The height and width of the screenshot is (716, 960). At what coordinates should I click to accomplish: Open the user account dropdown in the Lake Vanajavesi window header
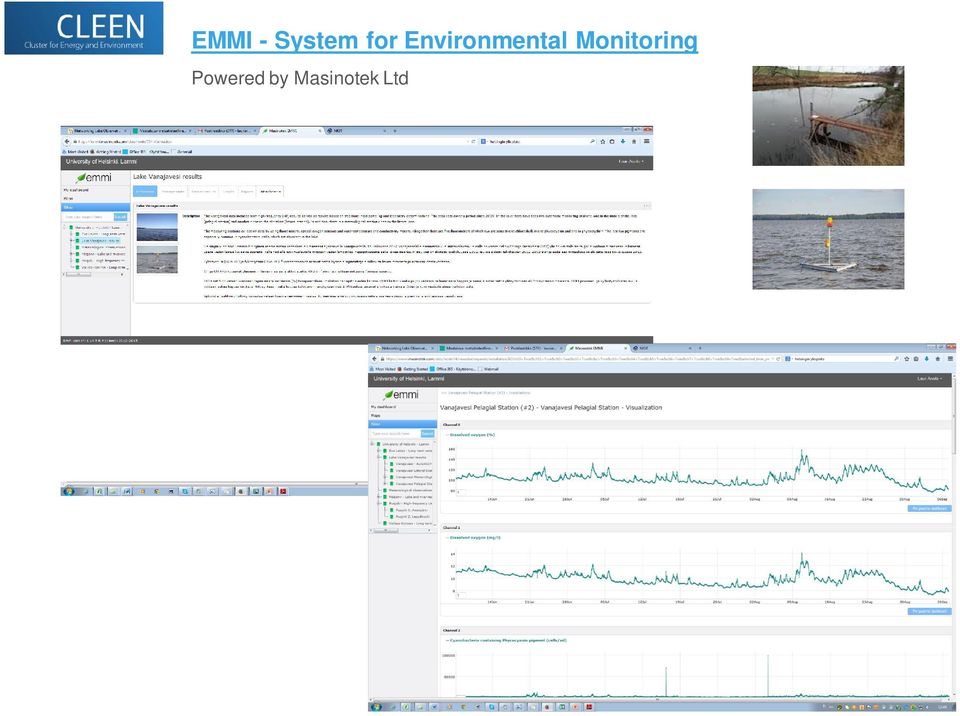point(631,162)
